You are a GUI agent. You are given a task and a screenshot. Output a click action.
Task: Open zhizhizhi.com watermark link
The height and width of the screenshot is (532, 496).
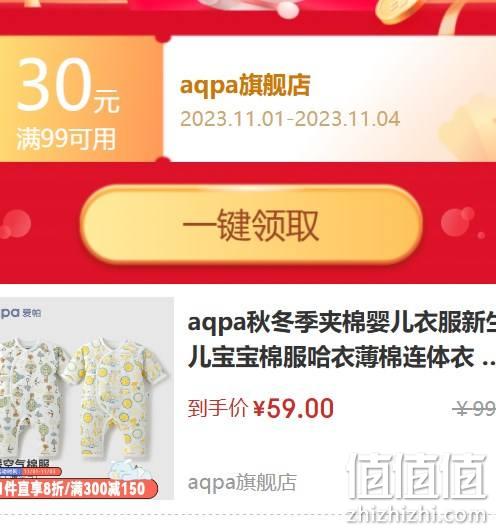coord(417,515)
